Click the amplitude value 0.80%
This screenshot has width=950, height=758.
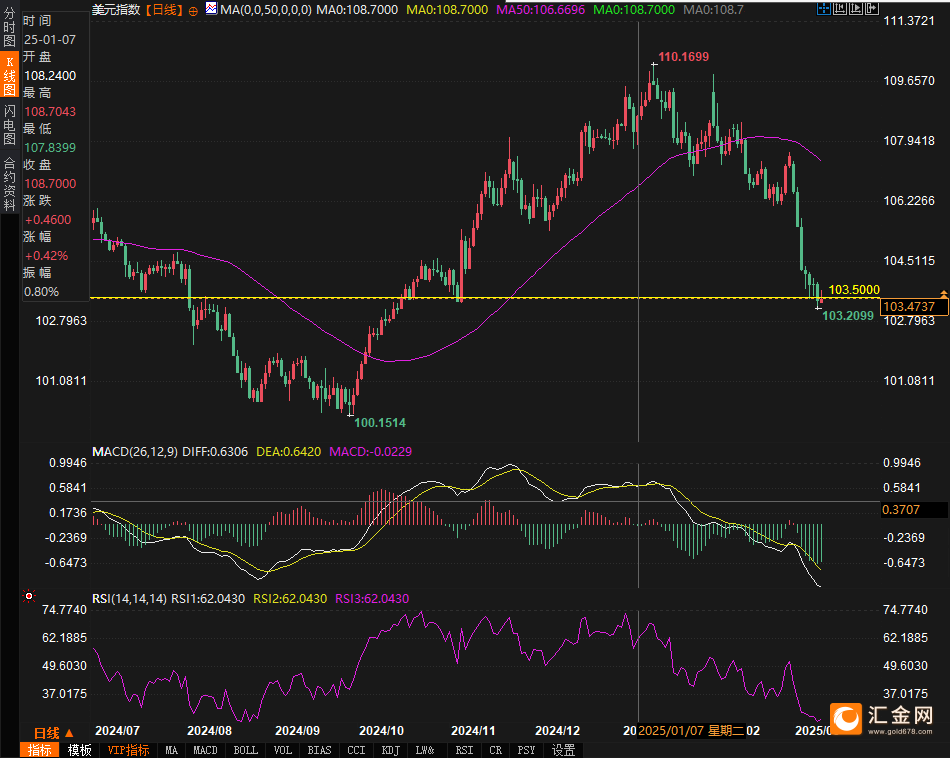point(41,291)
